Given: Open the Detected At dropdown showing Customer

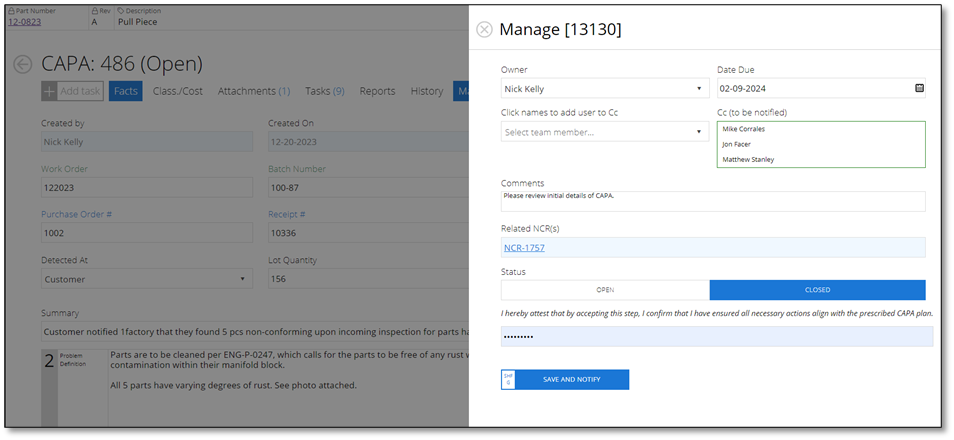Looking at the screenshot, I should pyautogui.click(x=147, y=279).
